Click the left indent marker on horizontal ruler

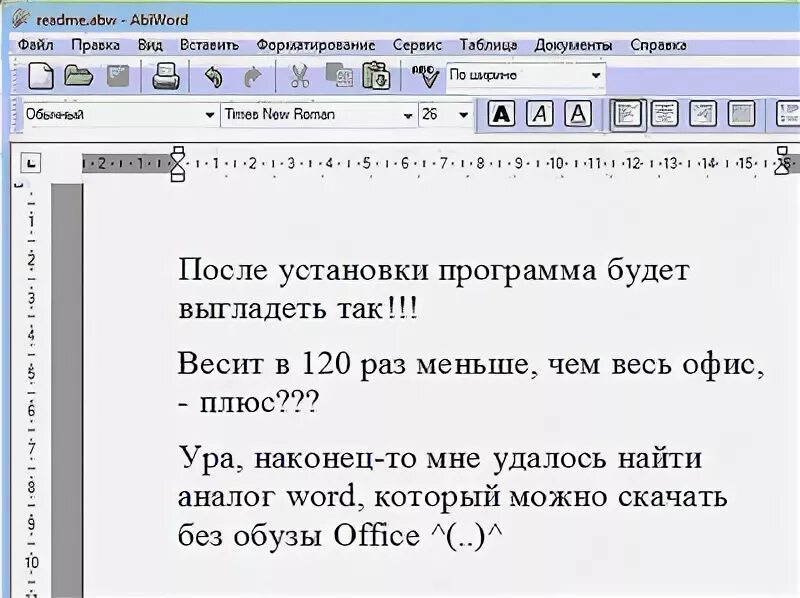pyautogui.click(x=178, y=164)
